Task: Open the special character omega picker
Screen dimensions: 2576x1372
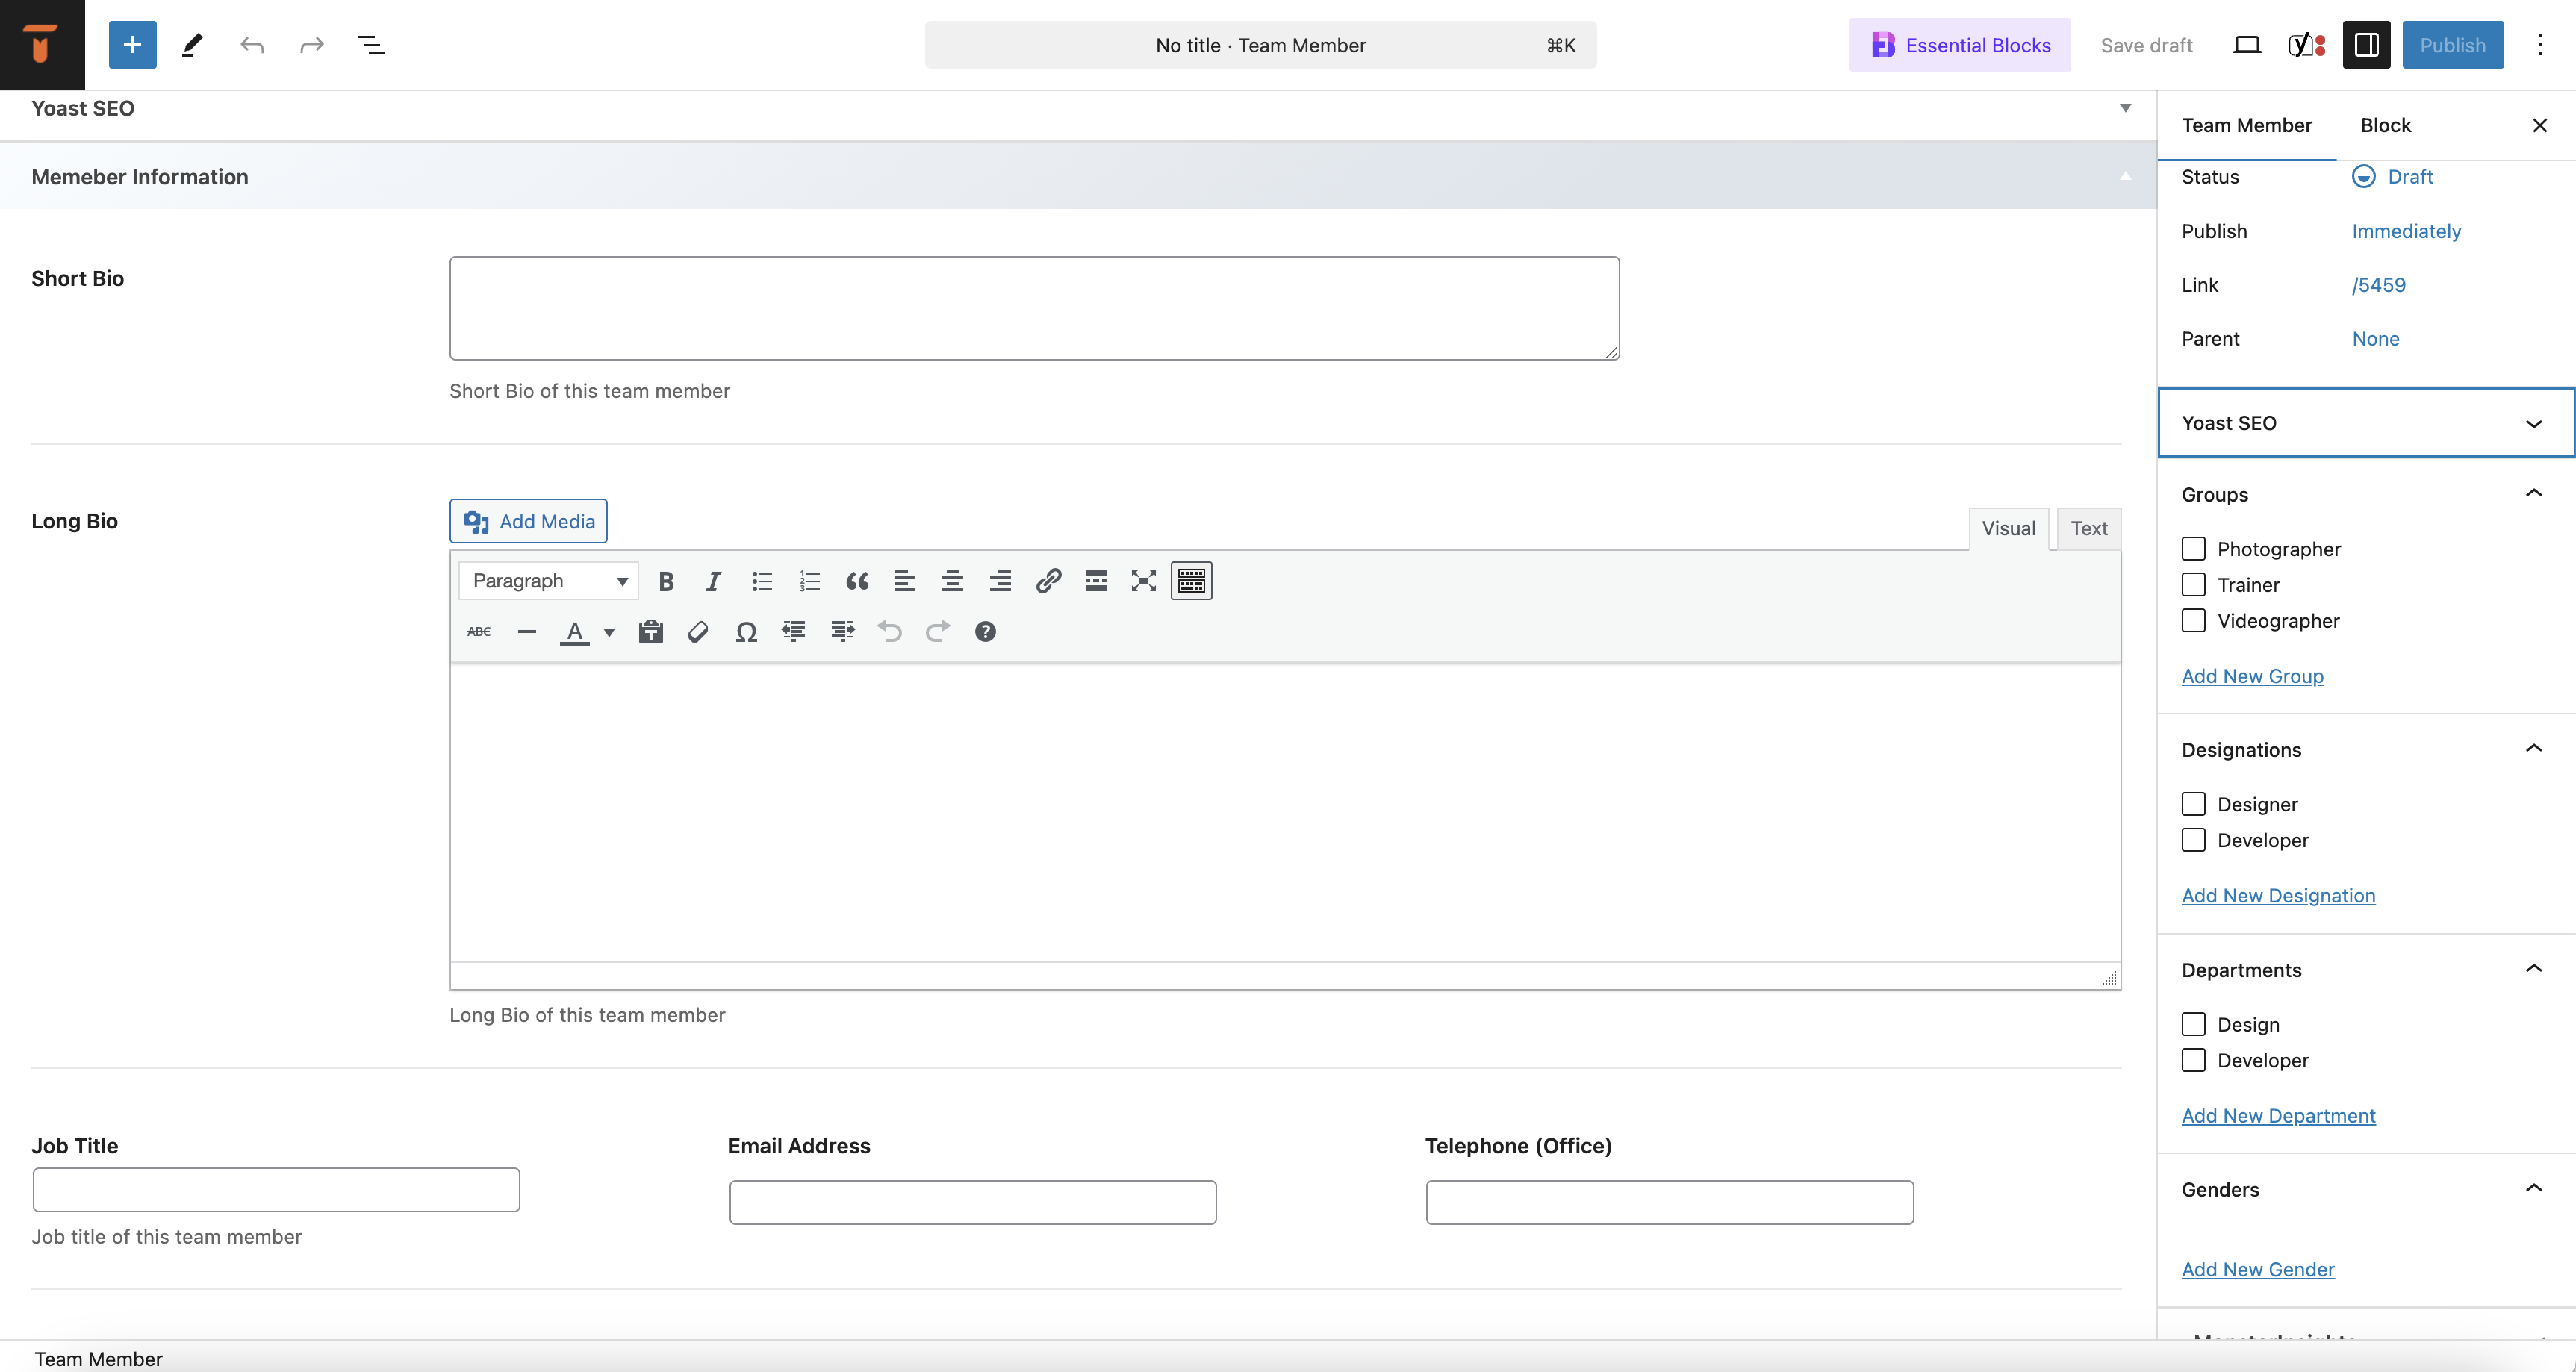Action: point(746,632)
